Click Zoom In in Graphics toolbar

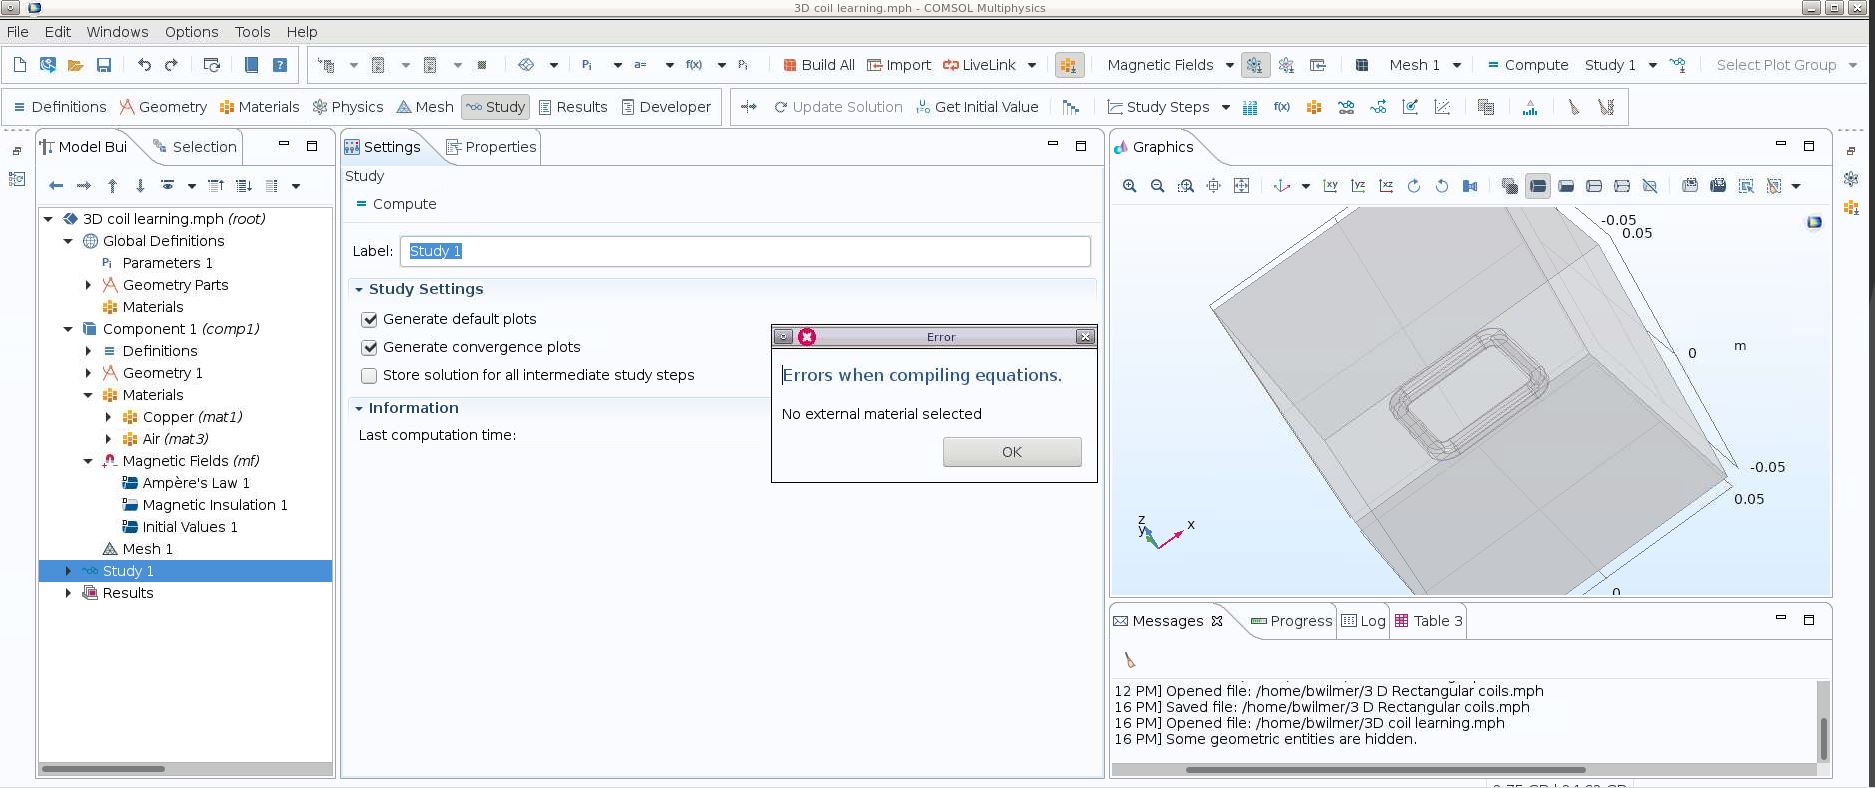1129,186
